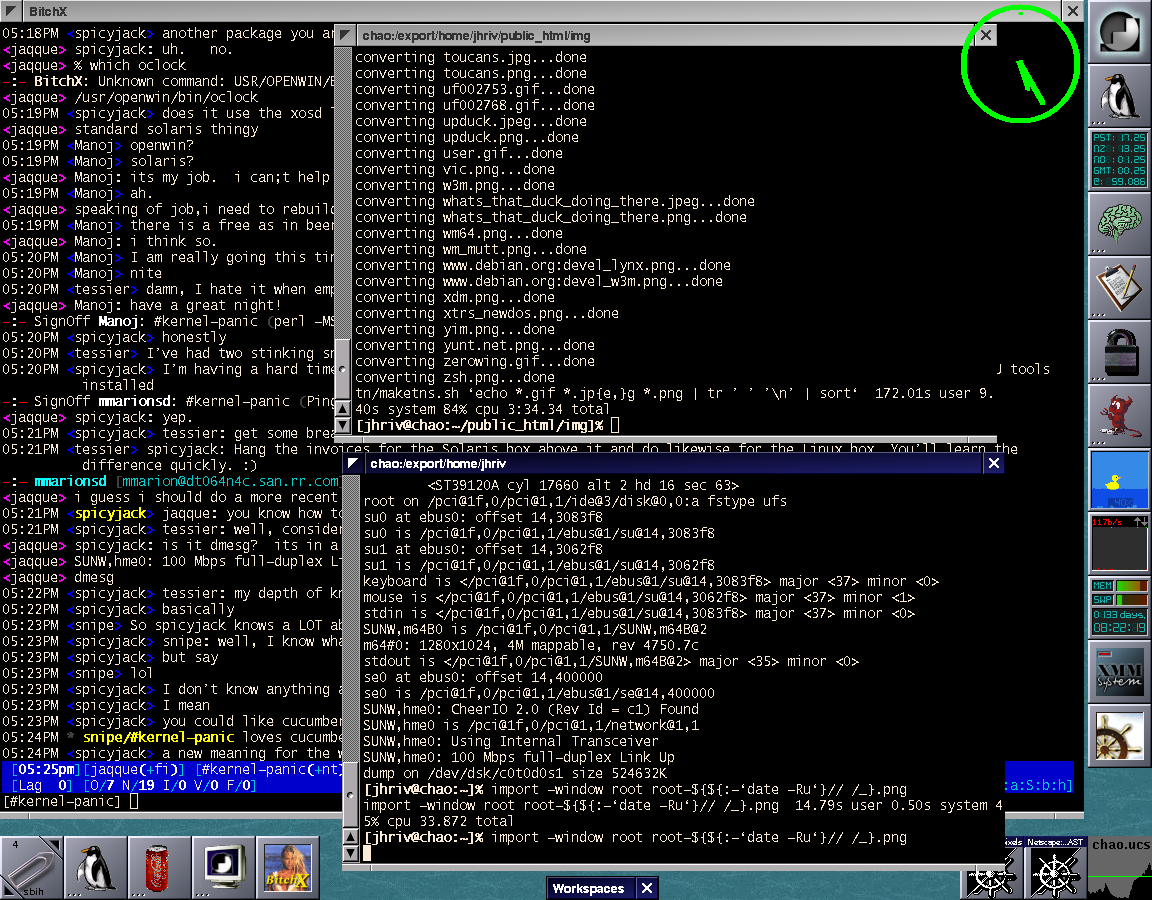Click the "SignOff Manoj" line in BitchX

[x=168, y=322]
